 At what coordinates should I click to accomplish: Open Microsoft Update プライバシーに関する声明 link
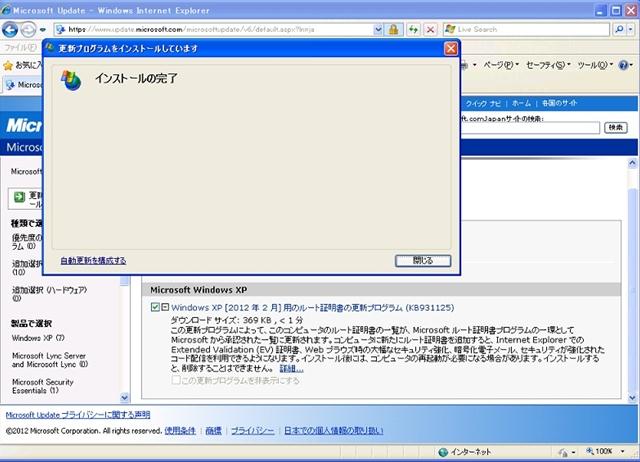click(78, 415)
